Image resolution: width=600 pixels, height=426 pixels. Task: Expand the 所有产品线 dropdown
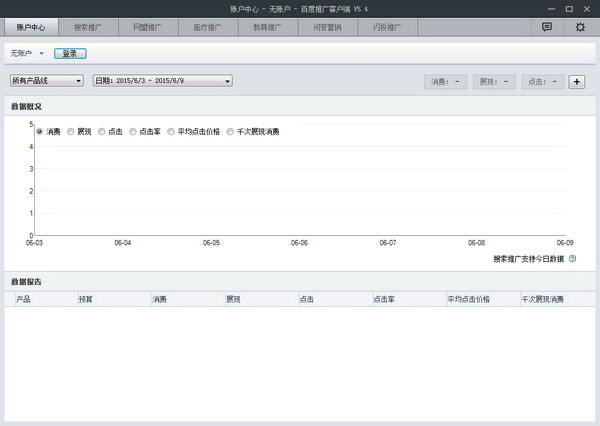(47, 81)
